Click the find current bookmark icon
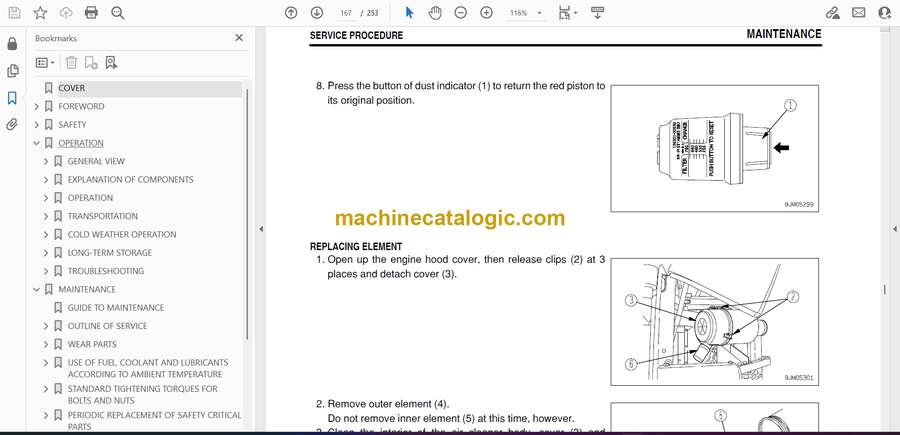The image size is (900, 435). coord(111,63)
